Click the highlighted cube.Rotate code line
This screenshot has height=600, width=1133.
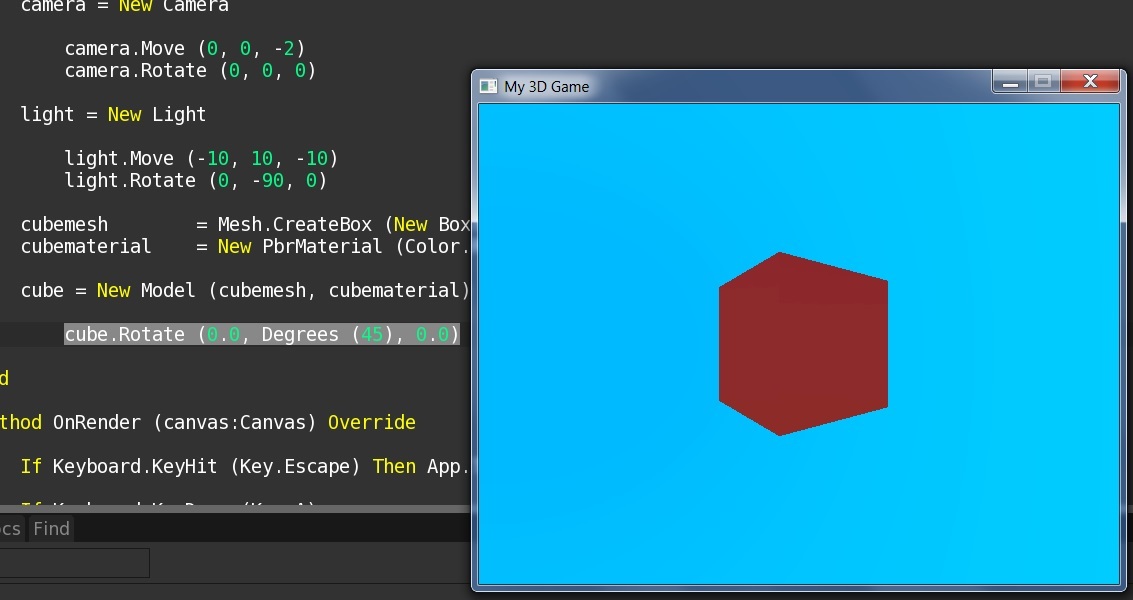click(261, 334)
